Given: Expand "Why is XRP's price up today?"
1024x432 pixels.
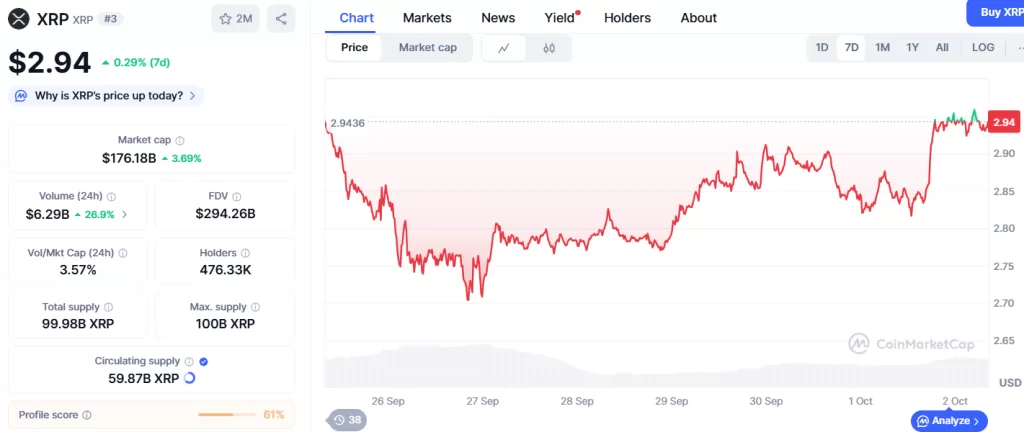Looking at the screenshot, I should point(106,96).
